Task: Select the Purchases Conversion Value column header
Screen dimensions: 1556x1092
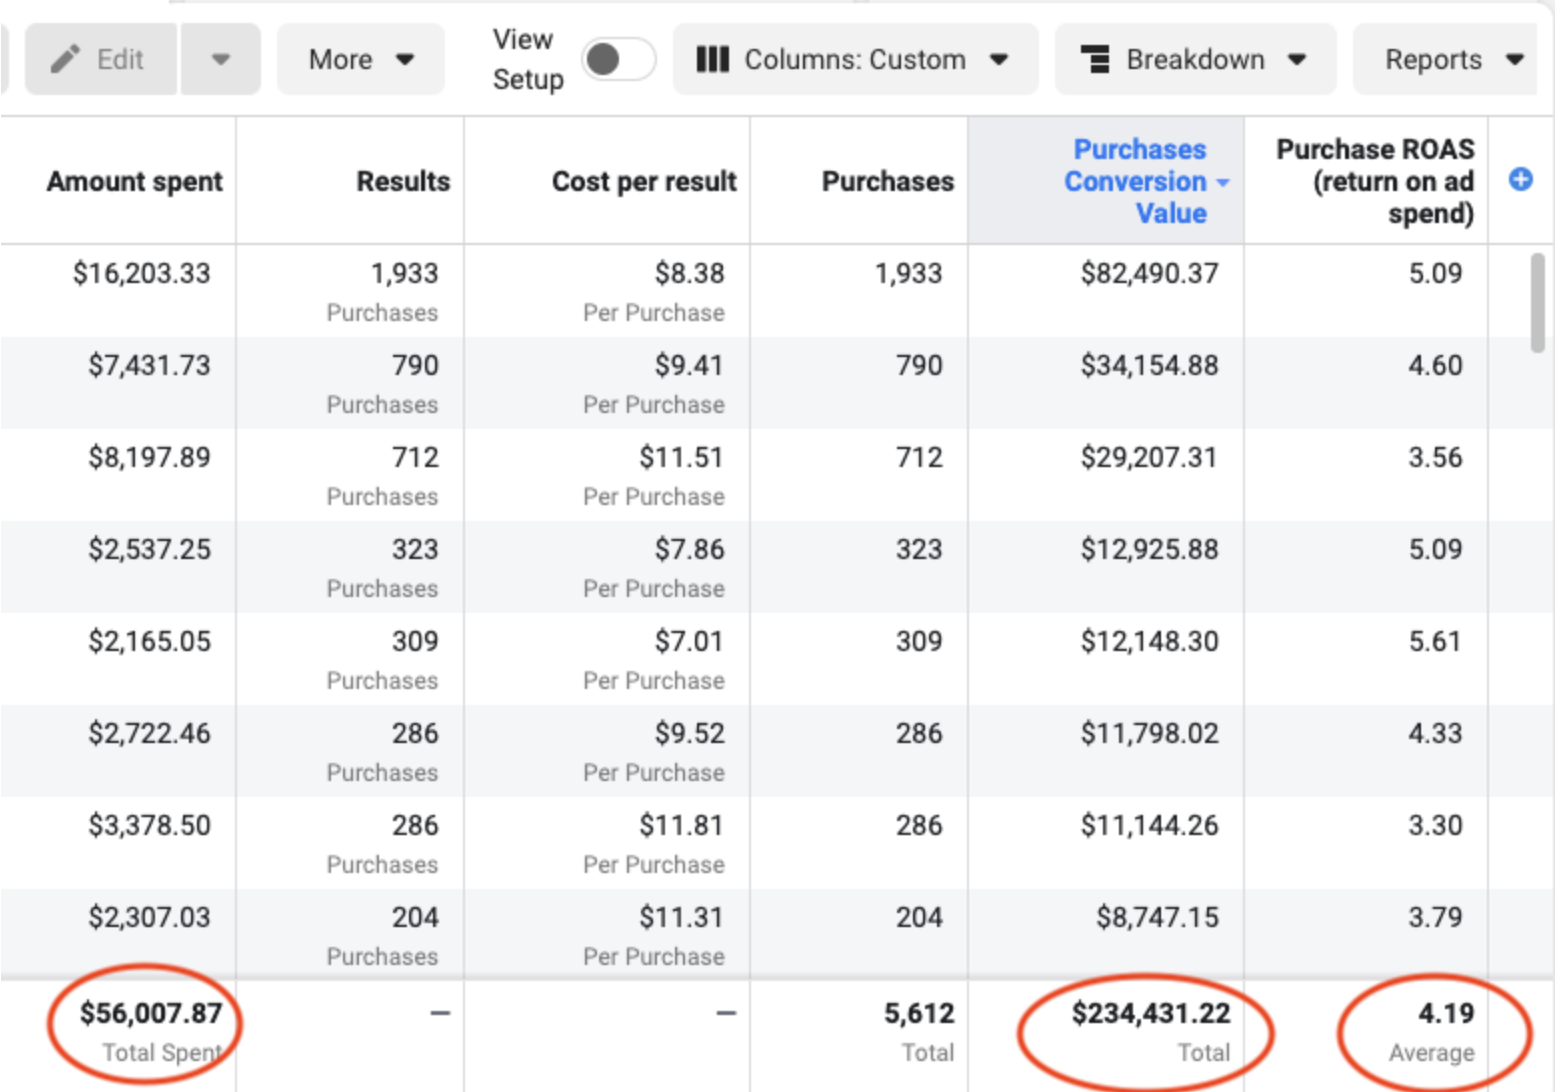Action: coord(1139,181)
